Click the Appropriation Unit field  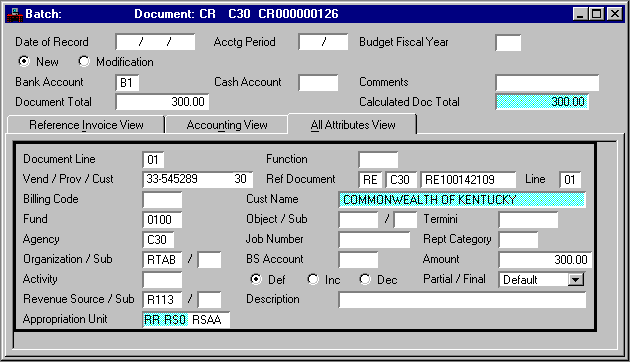point(186,320)
